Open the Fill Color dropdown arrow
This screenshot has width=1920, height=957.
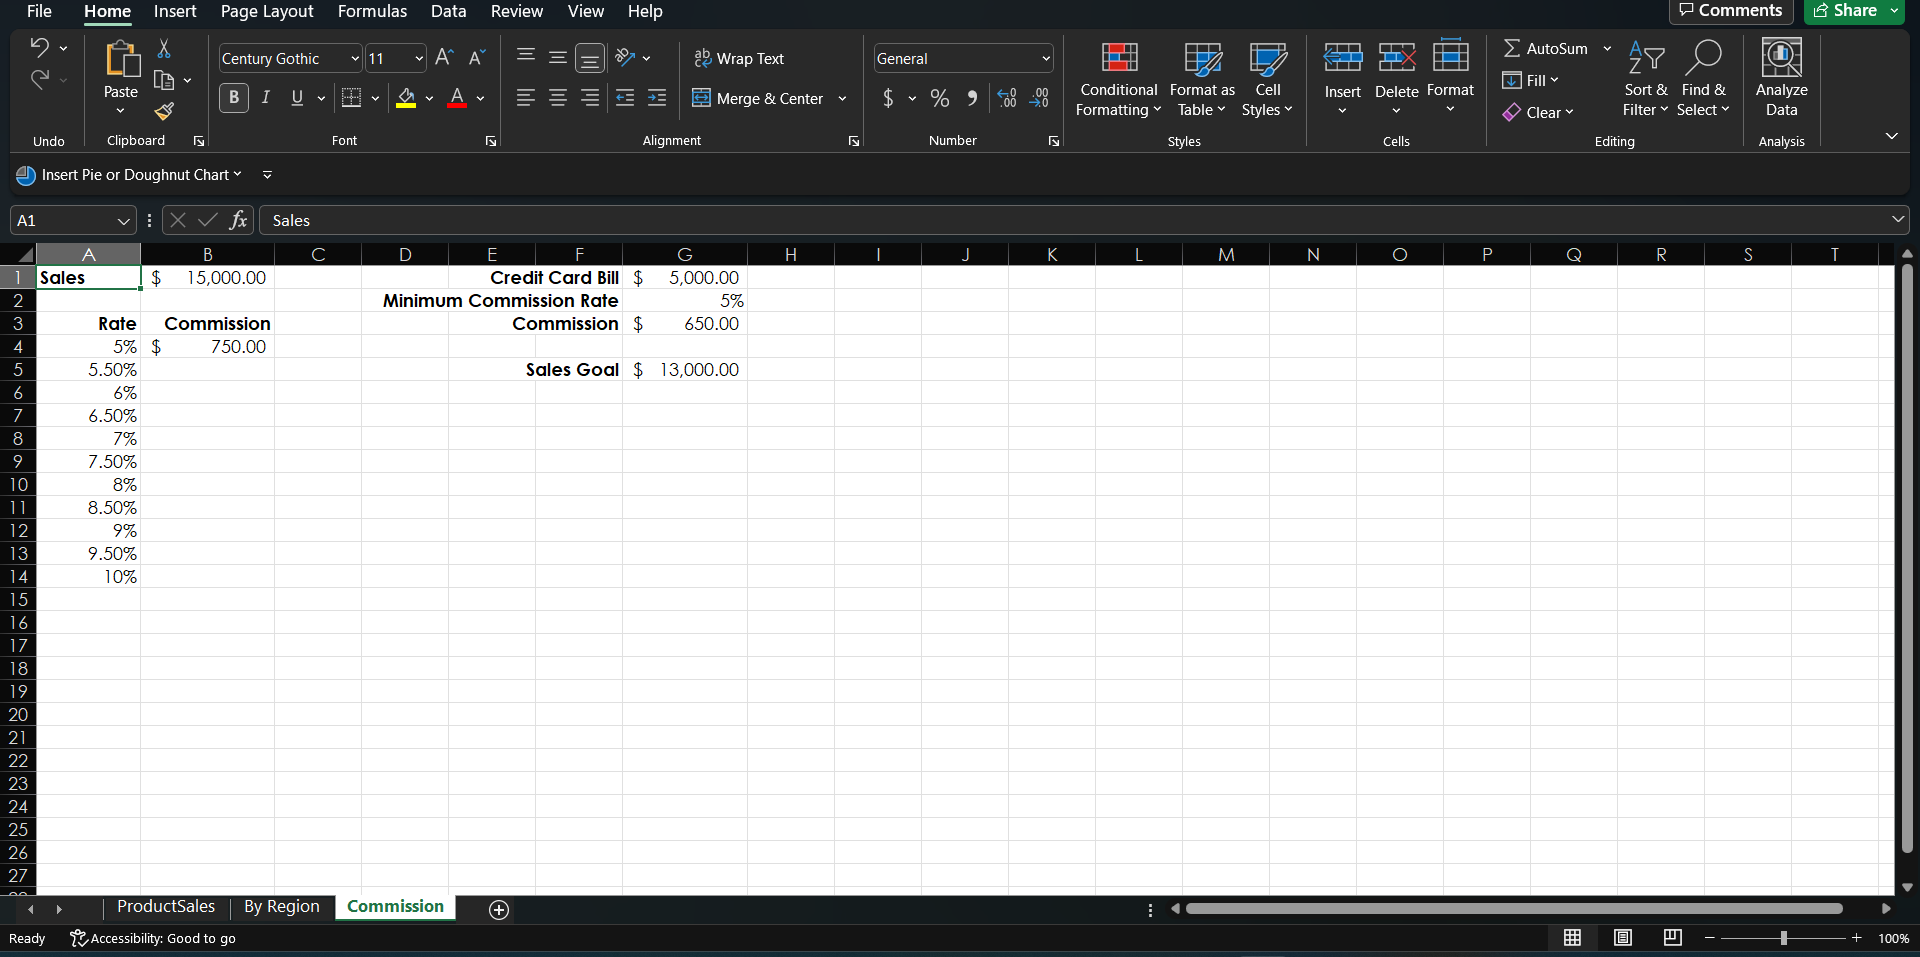[x=430, y=98]
